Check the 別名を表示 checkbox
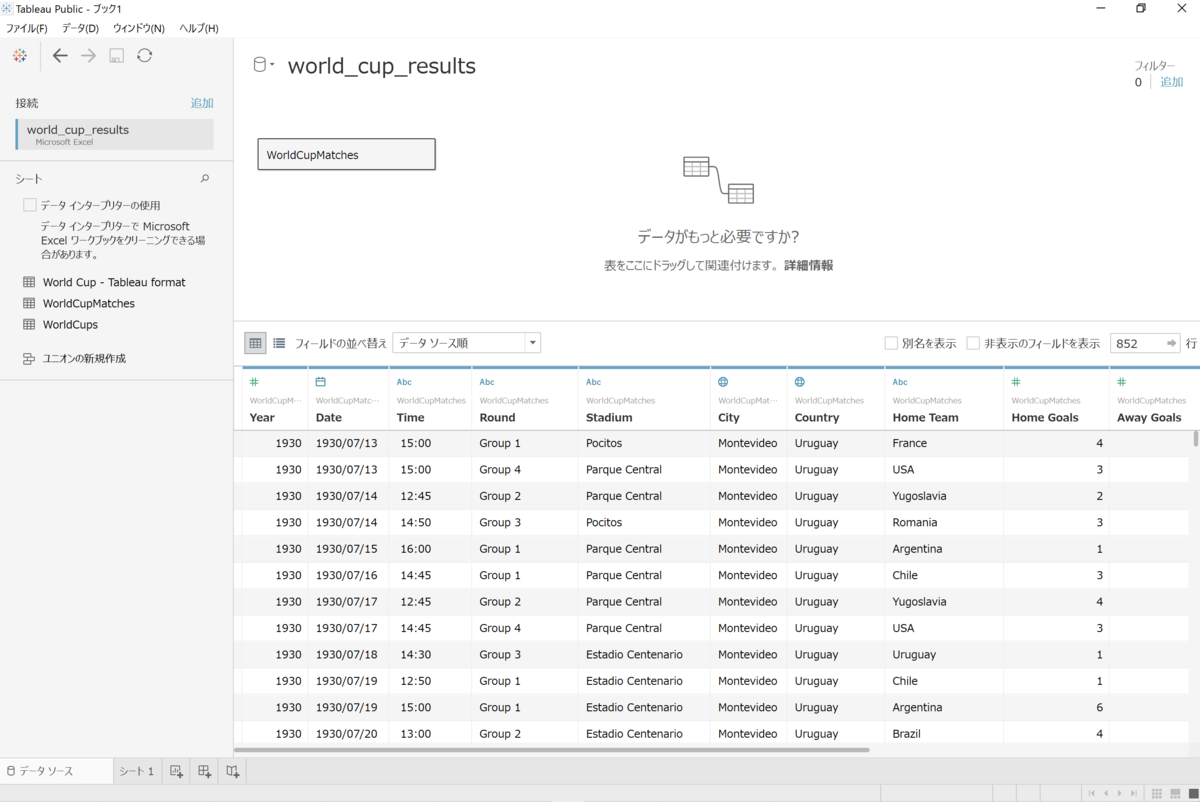Image resolution: width=1200 pixels, height=802 pixels. click(891, 343)
